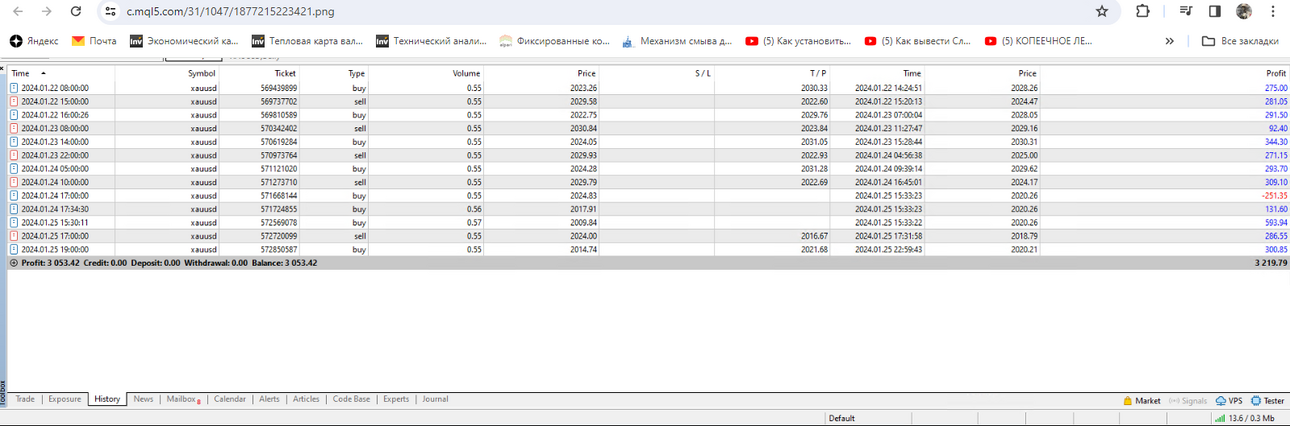
Task: Open the Тепловая карта вал... bookmark
Action: tap(307, 41)
